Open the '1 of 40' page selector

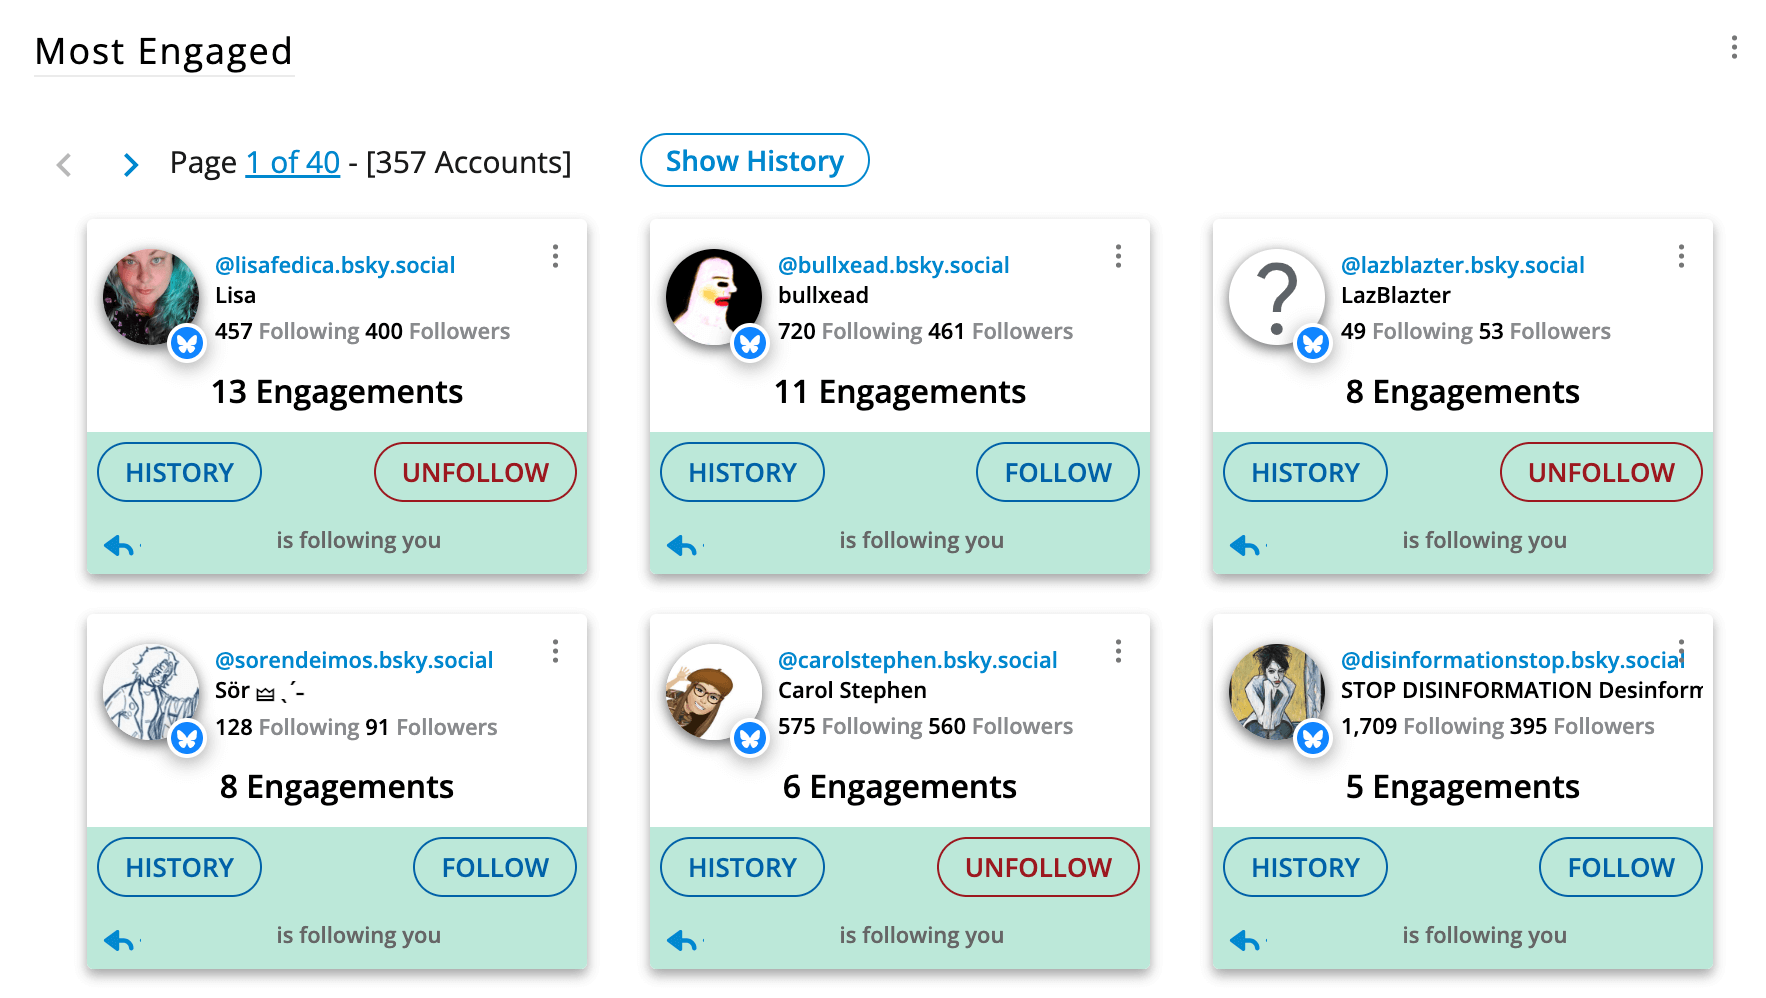pos(293,162)
